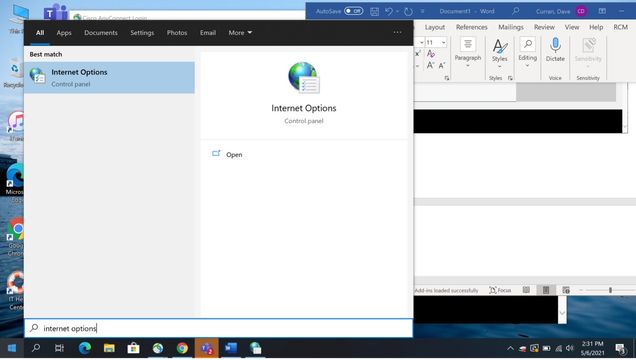The image size is (636, 360).
Task: Open Microsoft Store from the taskbar
Action: (133, 348)
